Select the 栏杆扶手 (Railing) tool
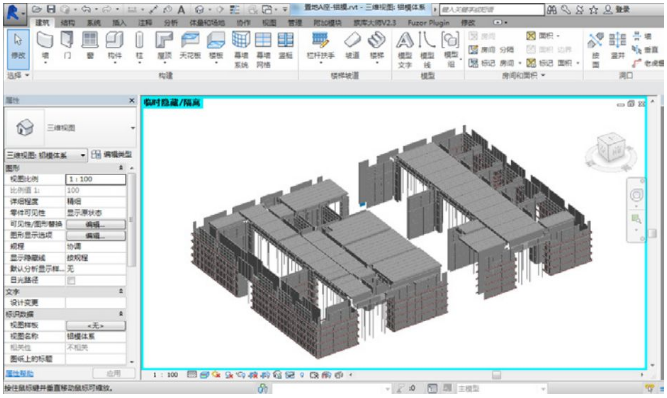The height and width of the screenshot is (398, 667). [320, 46]
